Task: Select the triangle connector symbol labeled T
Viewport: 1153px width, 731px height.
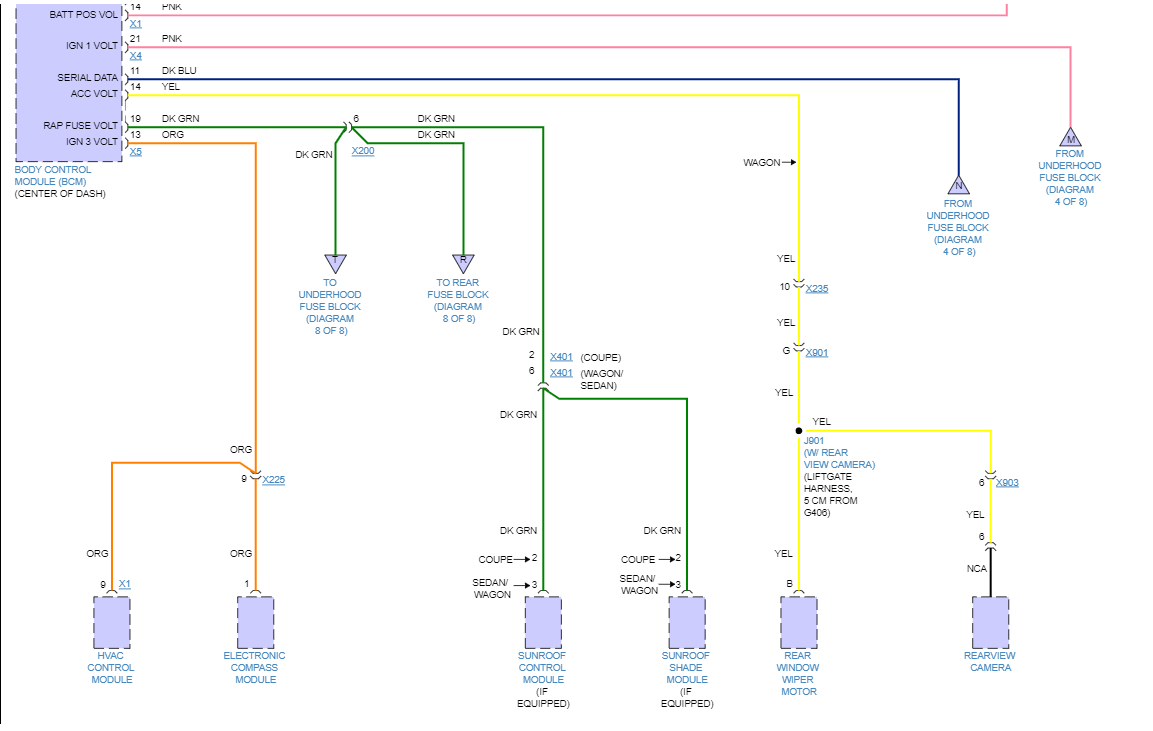Action: point(335,265)
